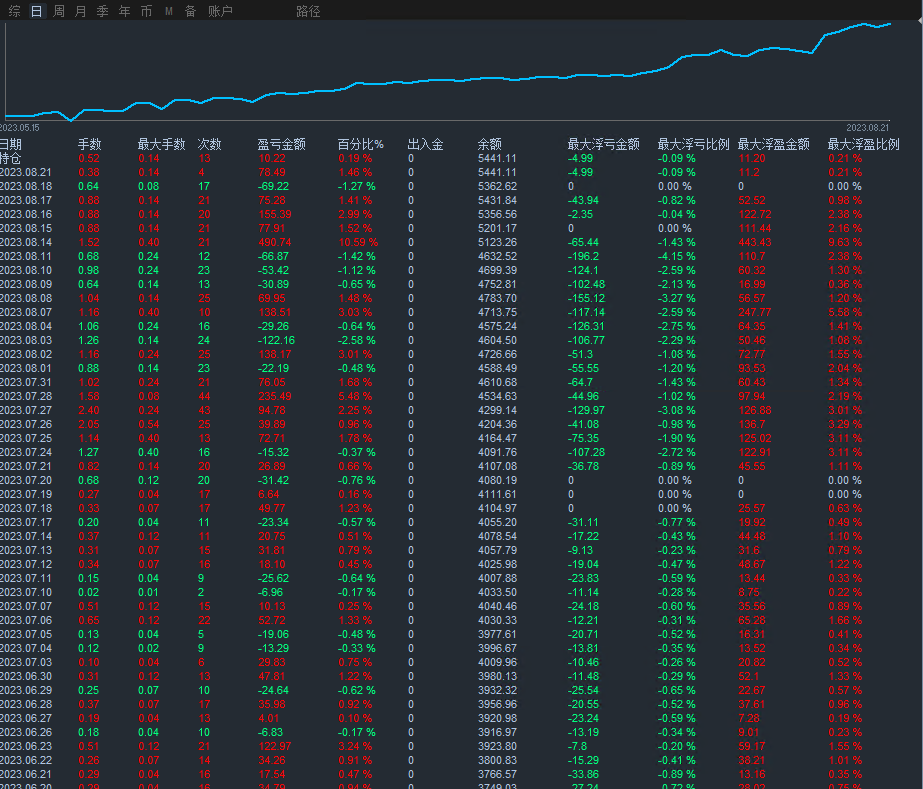This screenshot has width=923, height=789.
Task: Select the 2023.08.14 date row
Action: click(26, 242)
